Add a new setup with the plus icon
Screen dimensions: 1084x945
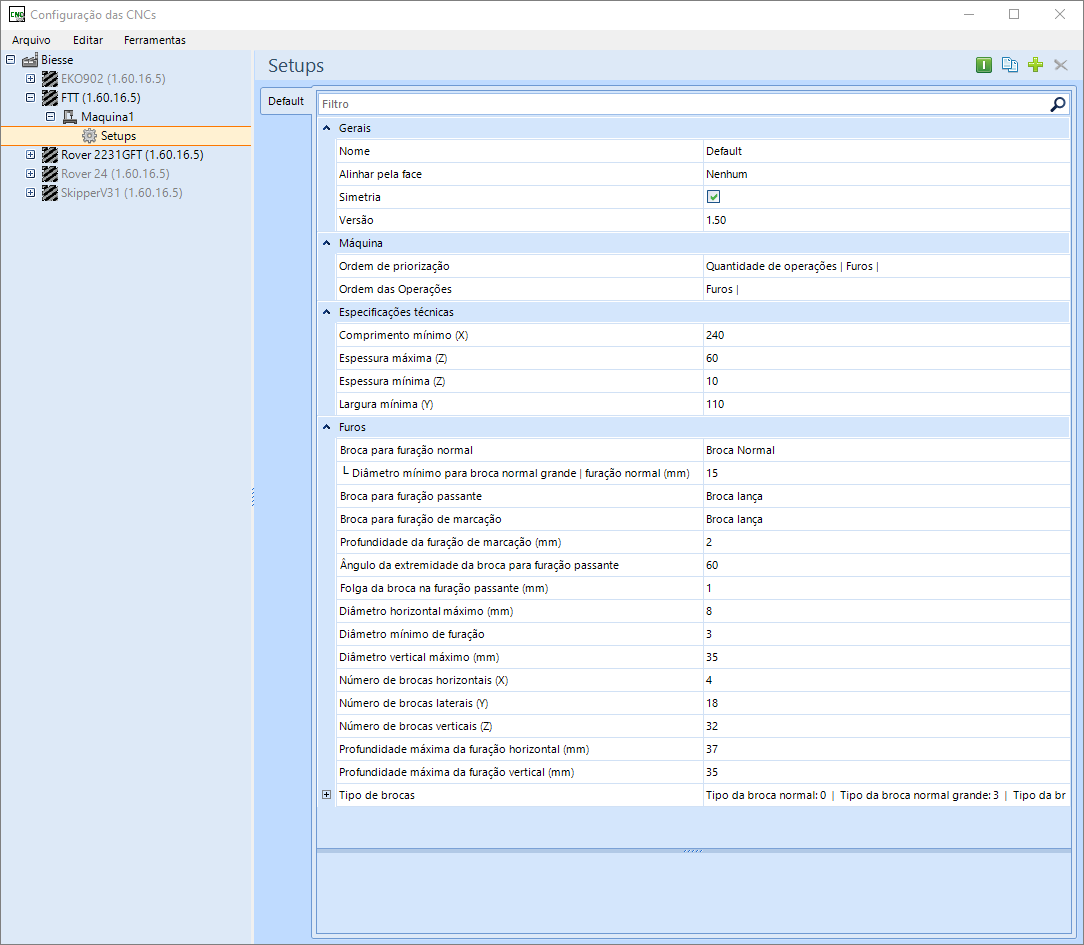pyautogui.click(x=1035, y=65)
